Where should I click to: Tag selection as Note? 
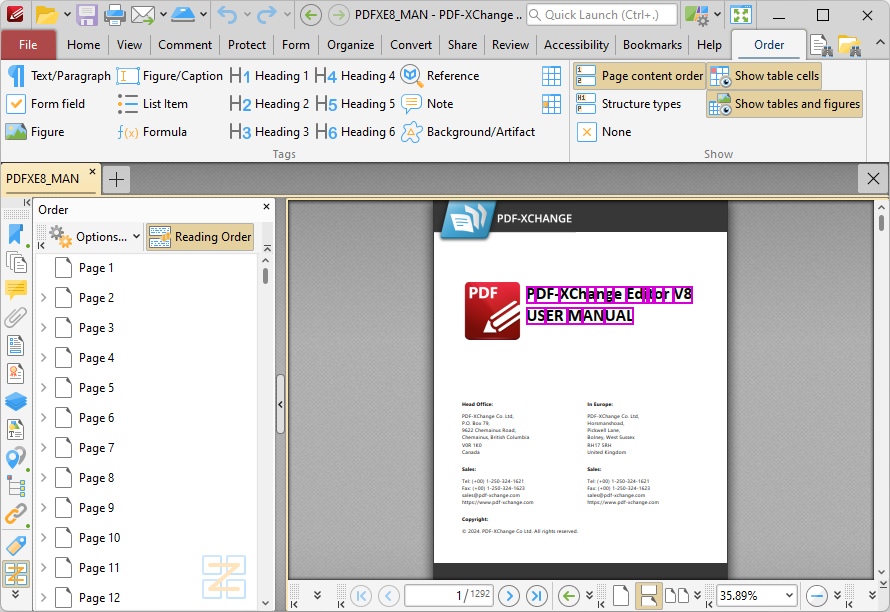click(427, 104)
